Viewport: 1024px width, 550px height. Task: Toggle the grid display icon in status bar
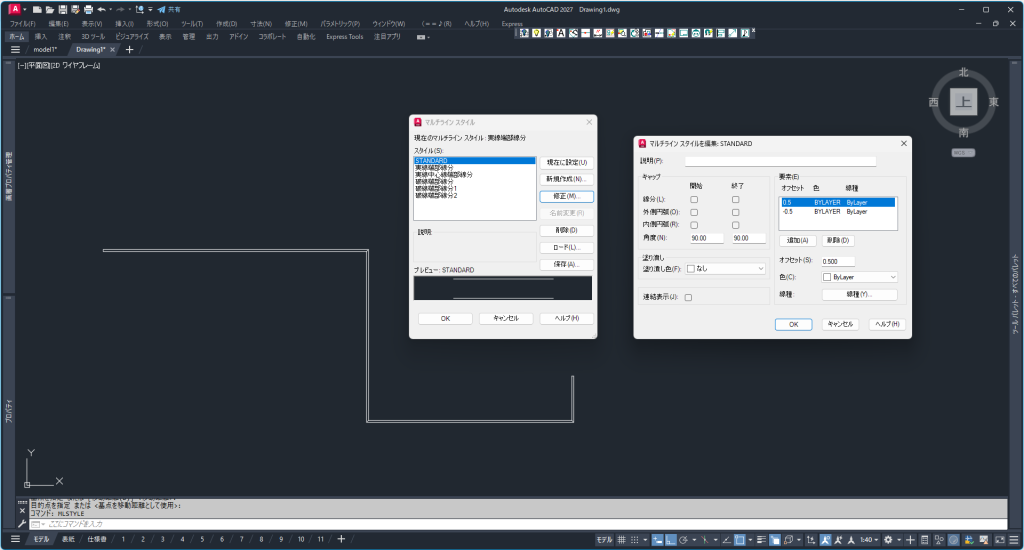click(x=621, y=540)
